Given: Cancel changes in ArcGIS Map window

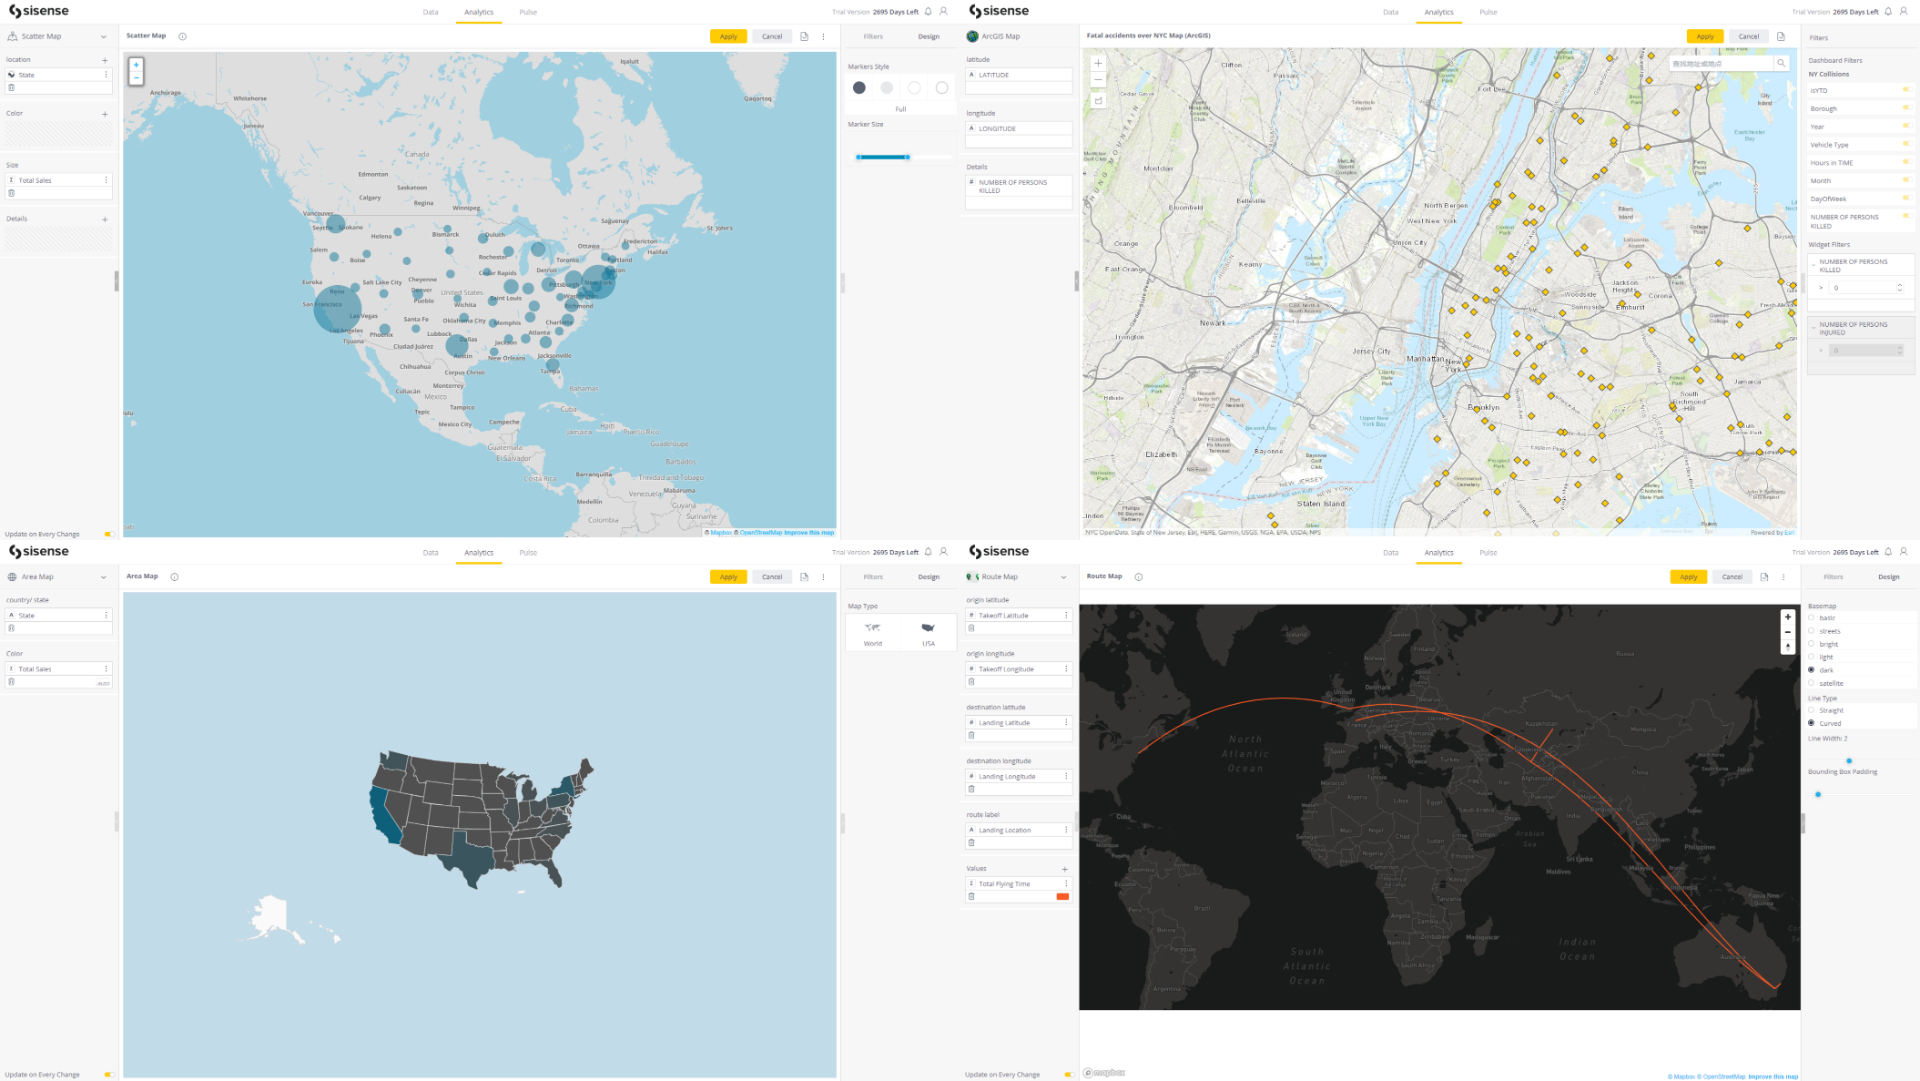Looking at the screenshot, I should click(1748, 36).
